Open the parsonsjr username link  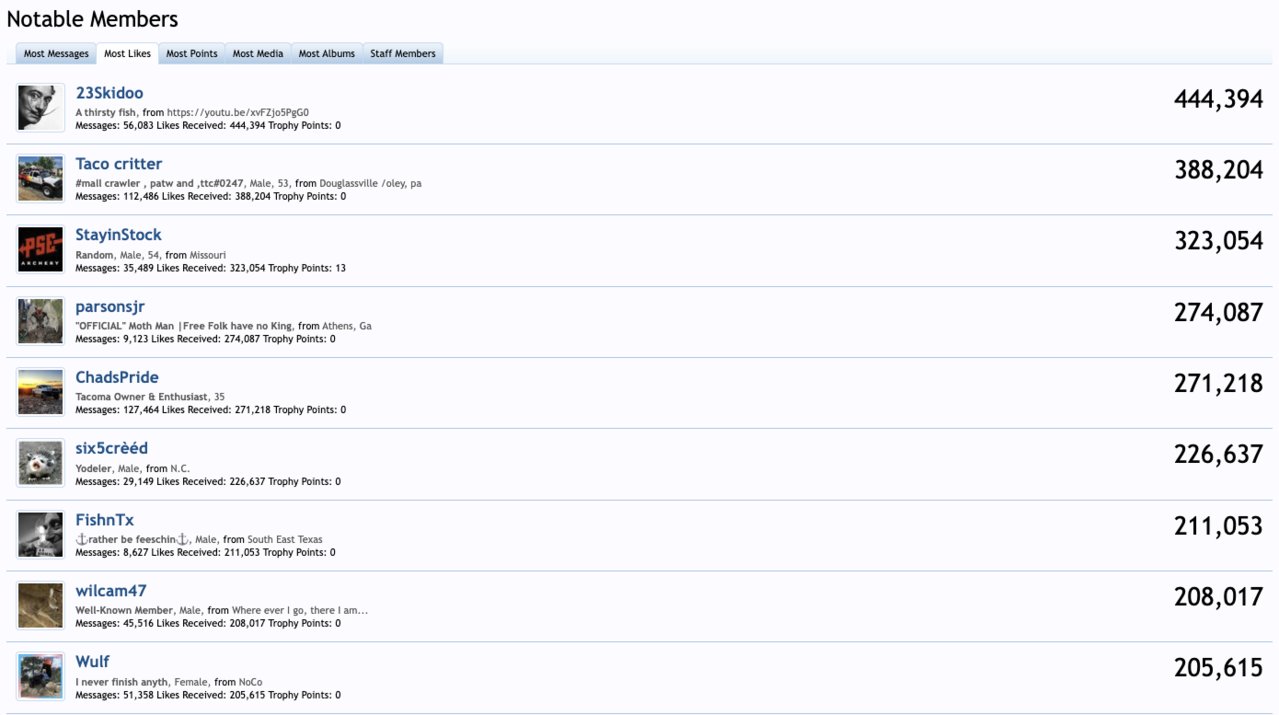click(110, 307)
